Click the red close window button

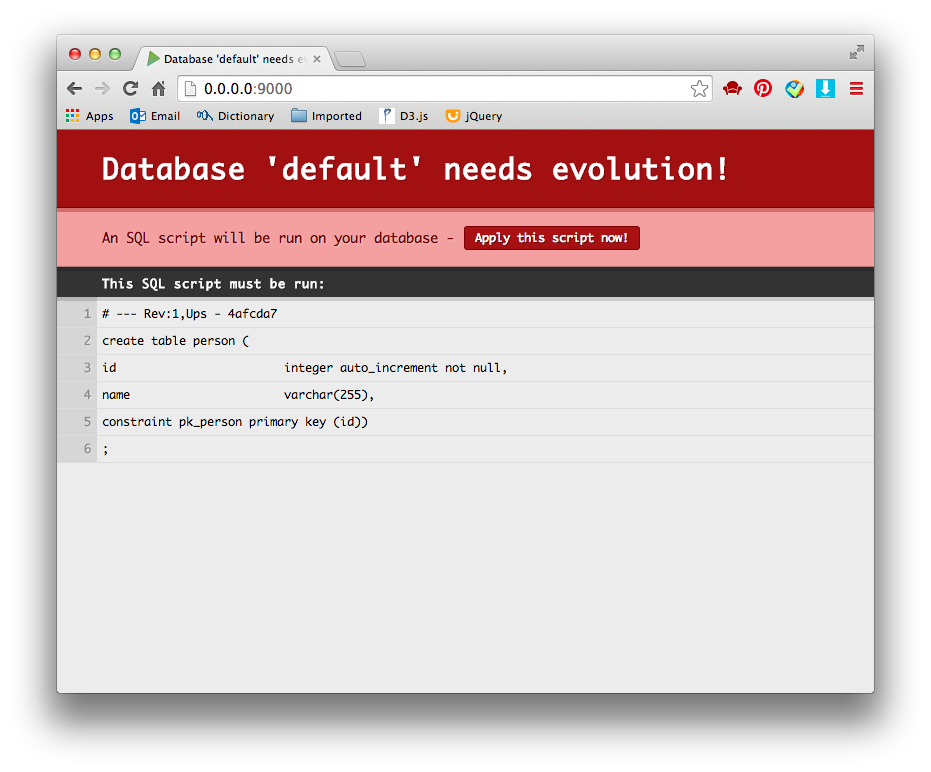[x=75, y=54]
